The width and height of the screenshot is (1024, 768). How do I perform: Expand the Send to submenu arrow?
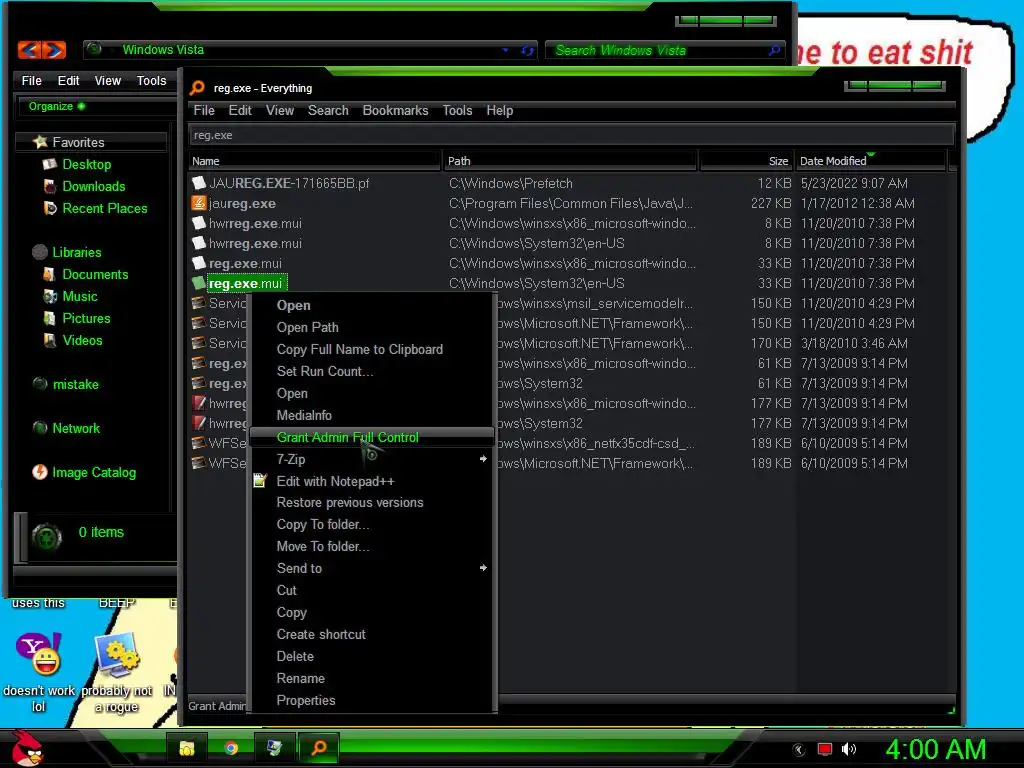pos(483,568)
